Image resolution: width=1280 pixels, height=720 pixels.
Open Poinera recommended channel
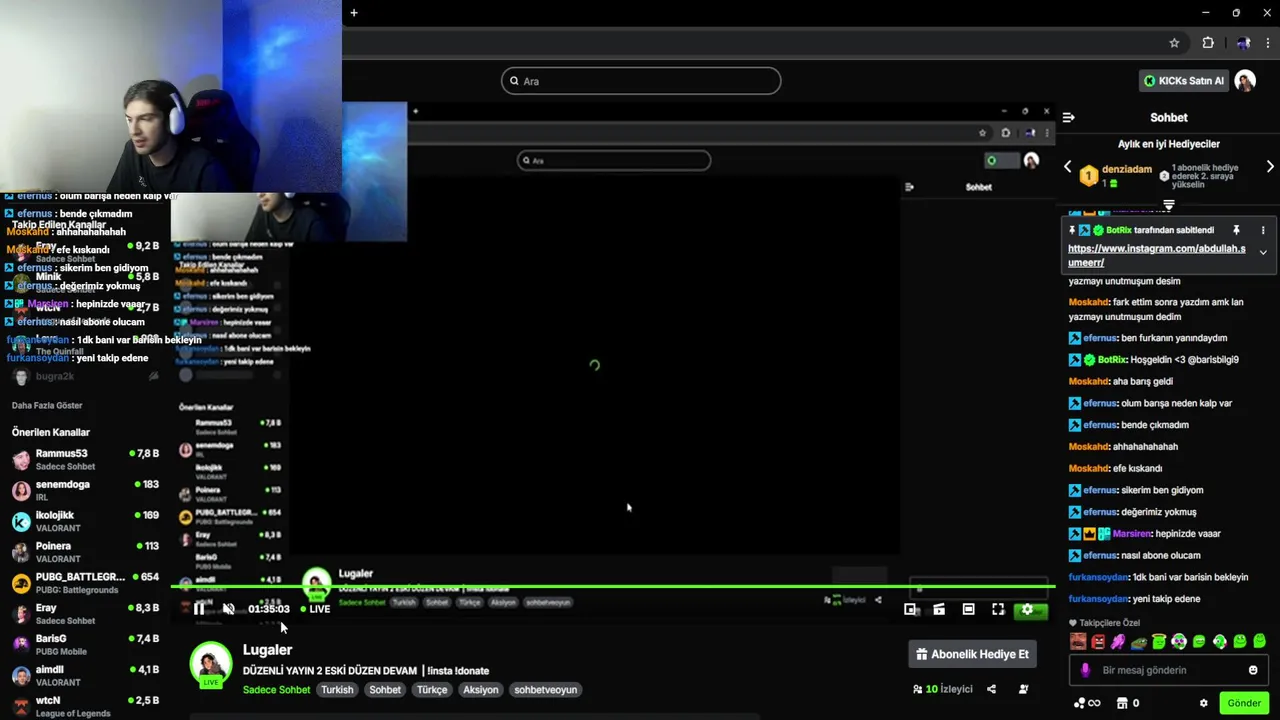click(85, 552)
